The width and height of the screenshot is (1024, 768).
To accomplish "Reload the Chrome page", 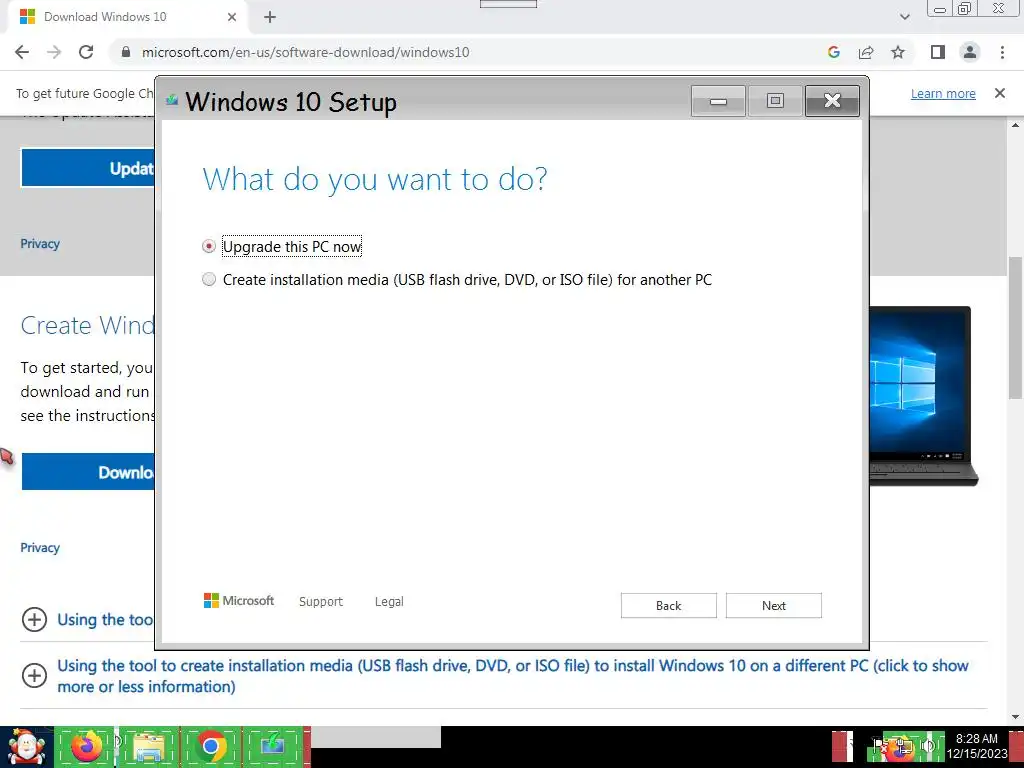I will pos(86,52).
